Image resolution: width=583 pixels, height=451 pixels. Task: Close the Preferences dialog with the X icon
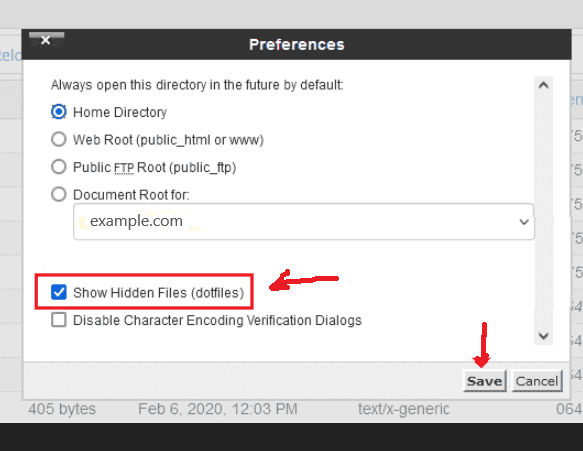coord(46,40)
